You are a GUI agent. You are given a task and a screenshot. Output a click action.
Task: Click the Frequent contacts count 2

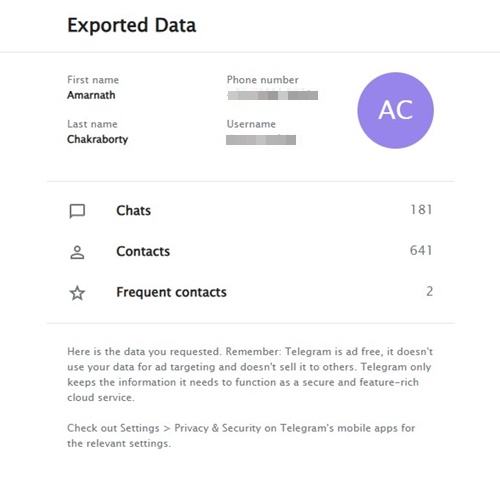click(429, 292)
